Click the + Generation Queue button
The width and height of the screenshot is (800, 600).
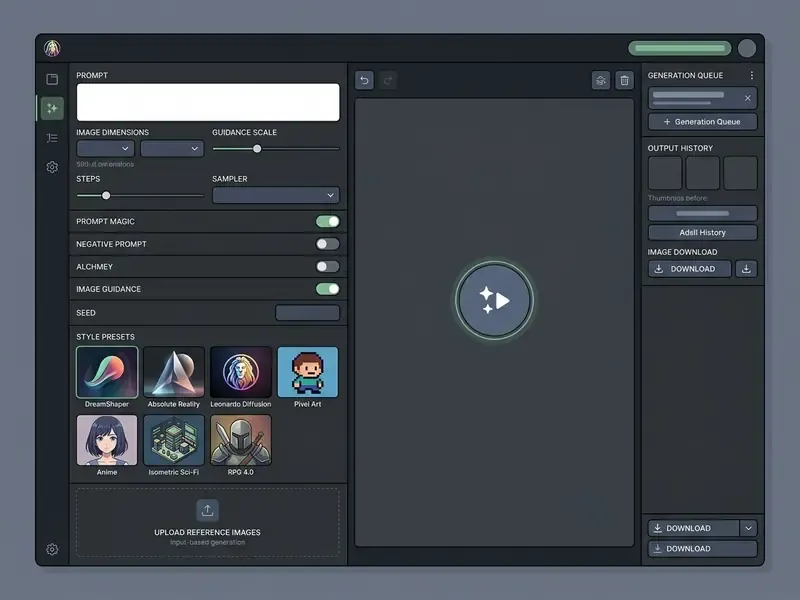703,122
